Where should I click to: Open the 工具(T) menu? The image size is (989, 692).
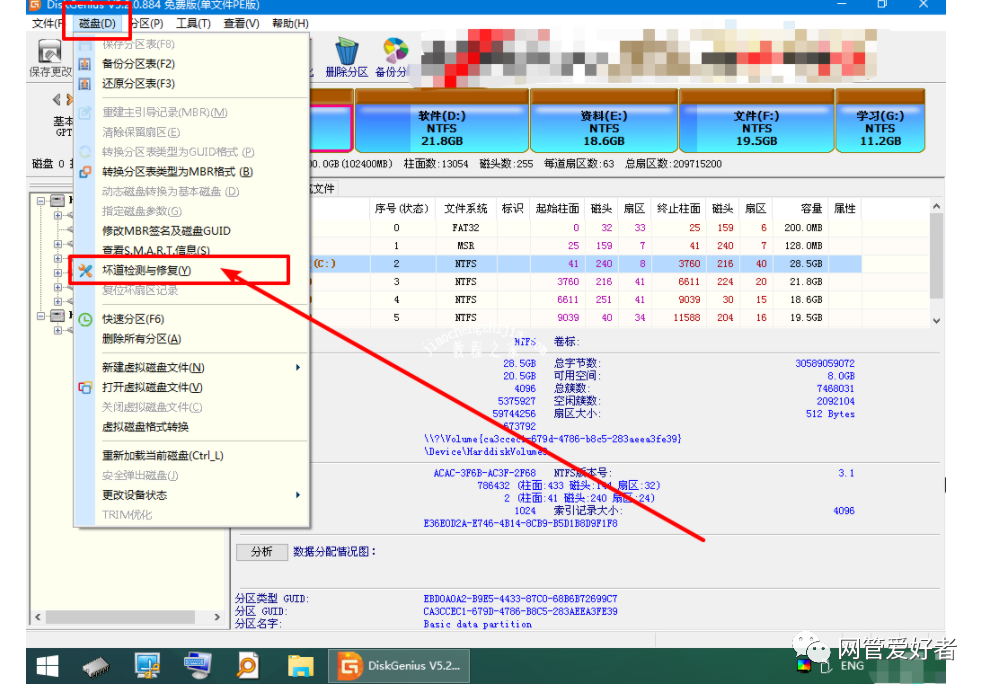coord(193,23)
